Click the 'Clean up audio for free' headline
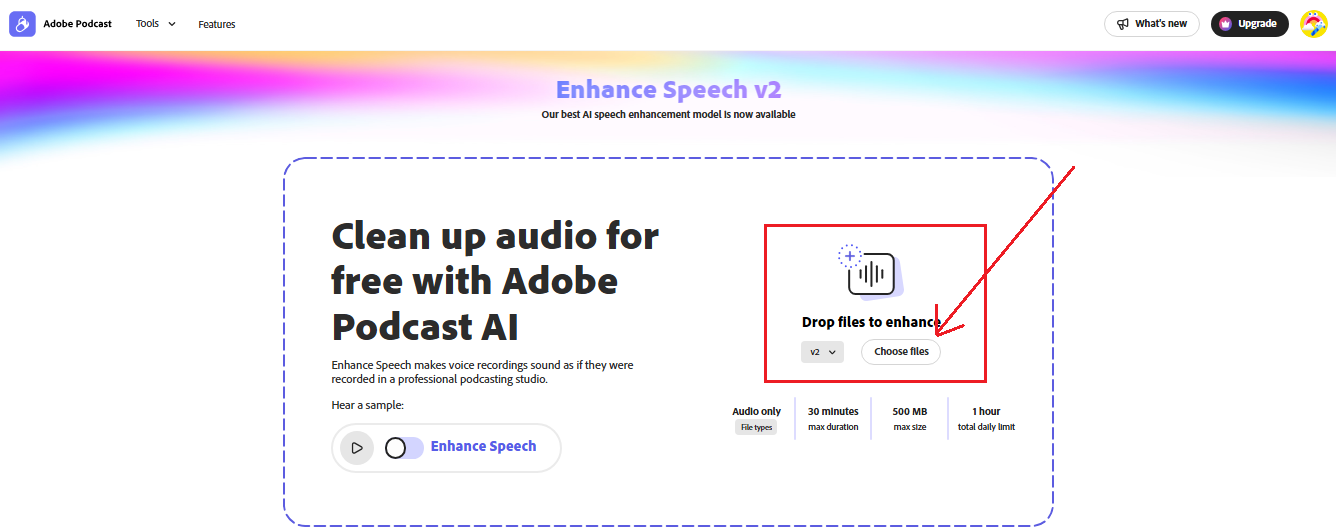The image size is (1336, 530). [x=495, y=282]
